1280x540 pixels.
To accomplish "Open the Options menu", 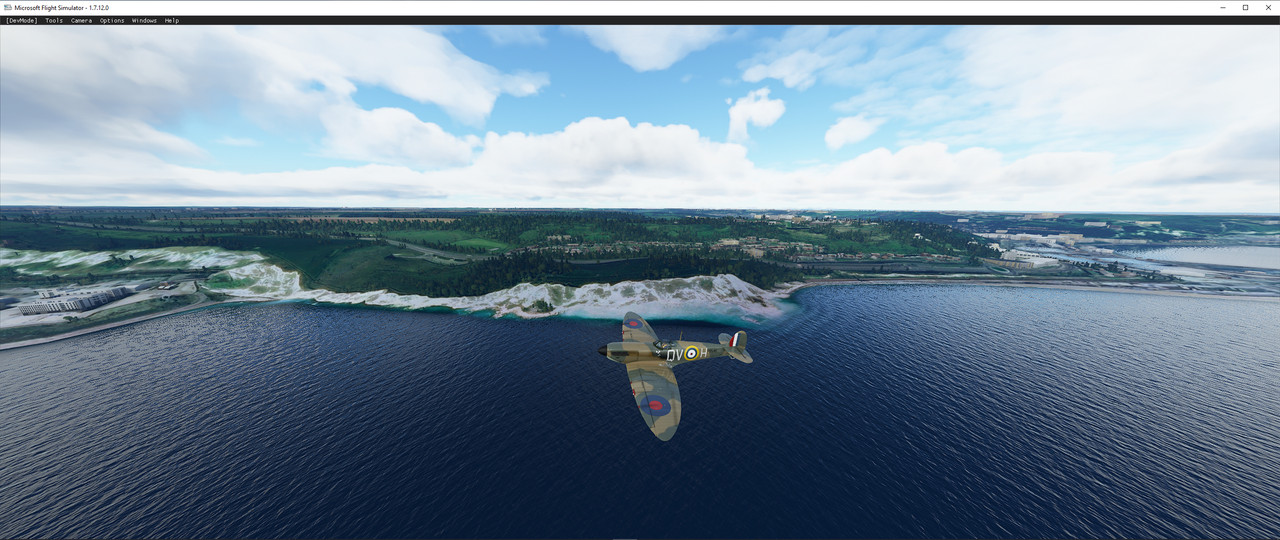I will point(112,20).
